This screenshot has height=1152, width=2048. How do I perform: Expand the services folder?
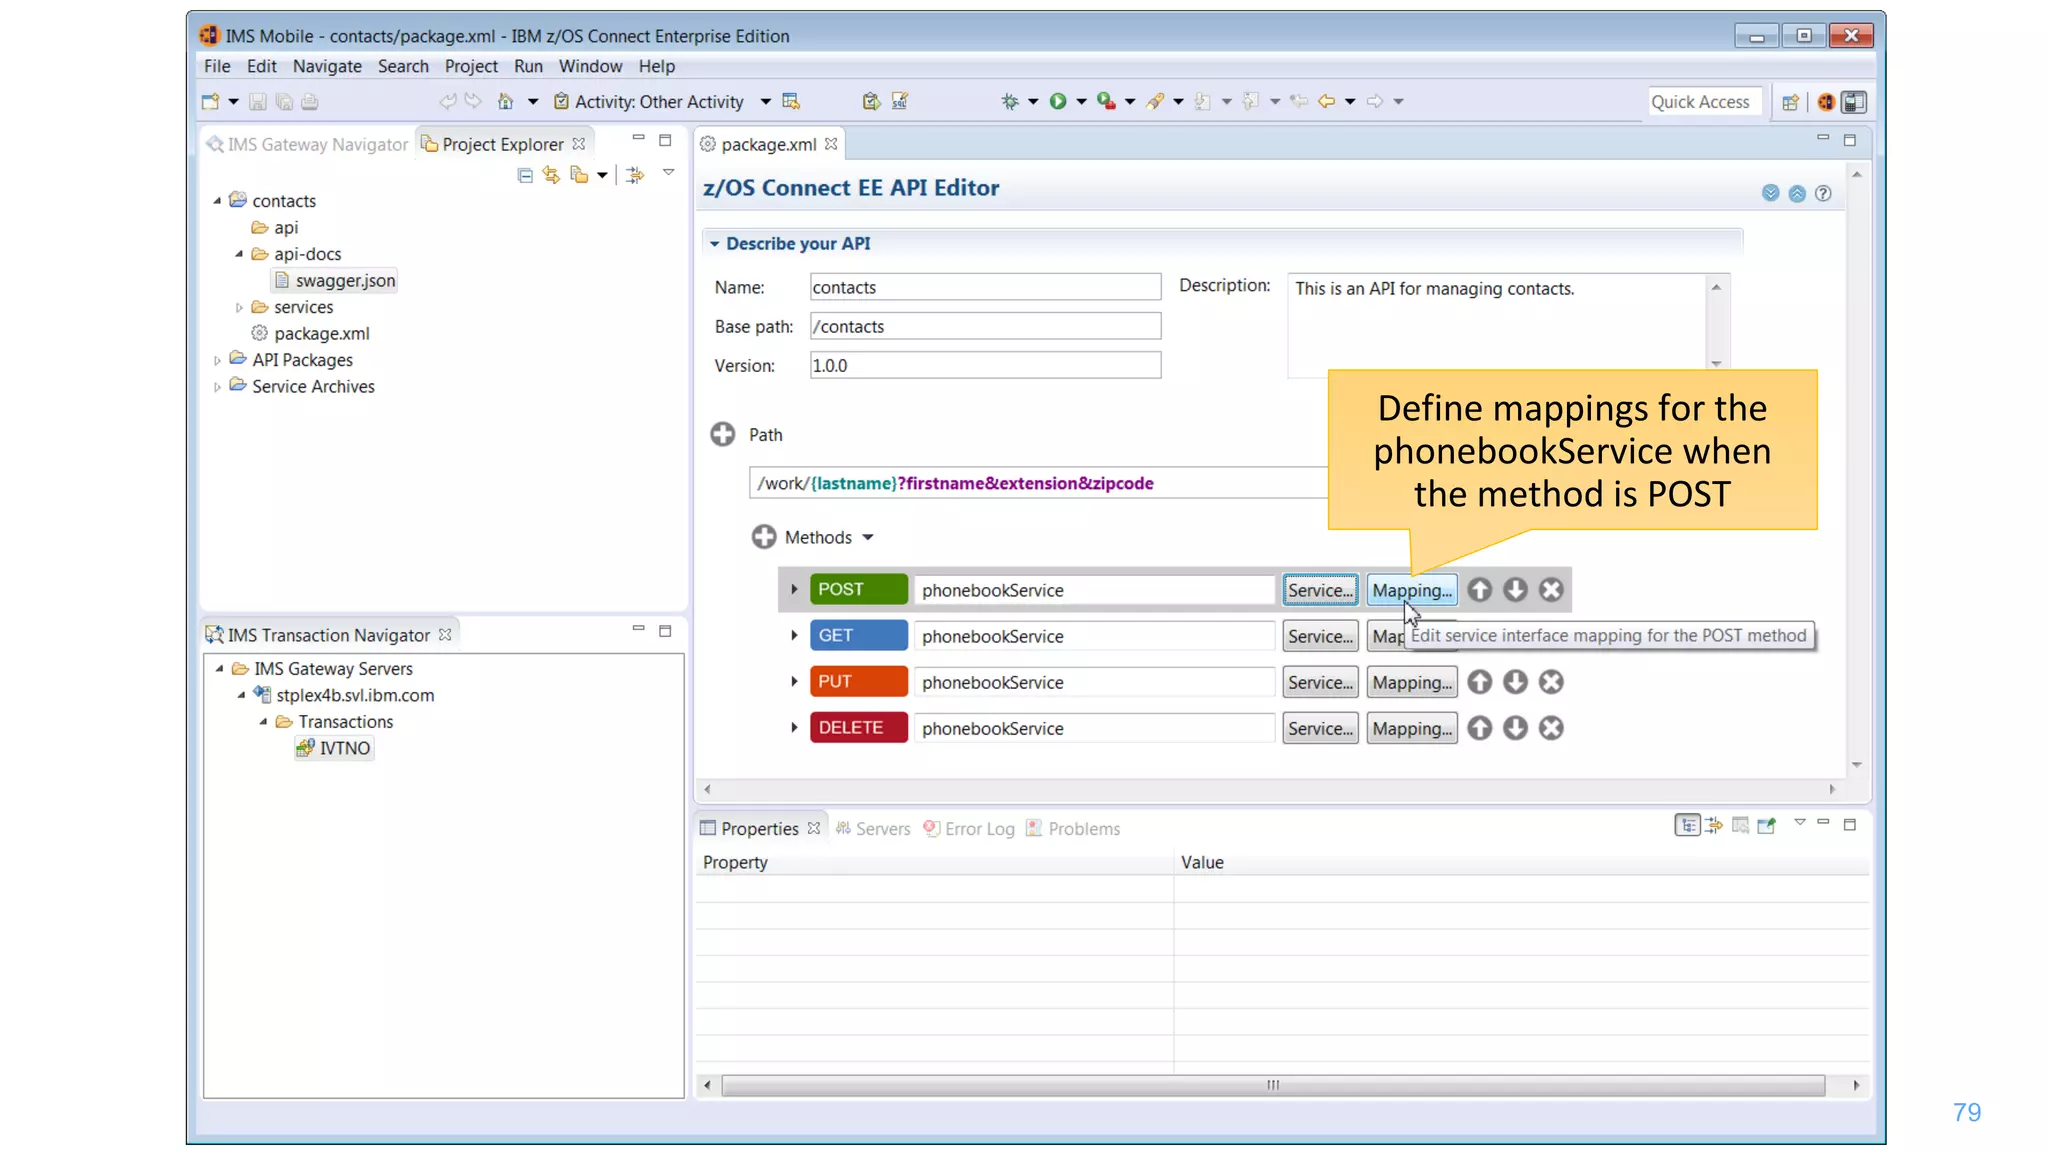point(239,307)
